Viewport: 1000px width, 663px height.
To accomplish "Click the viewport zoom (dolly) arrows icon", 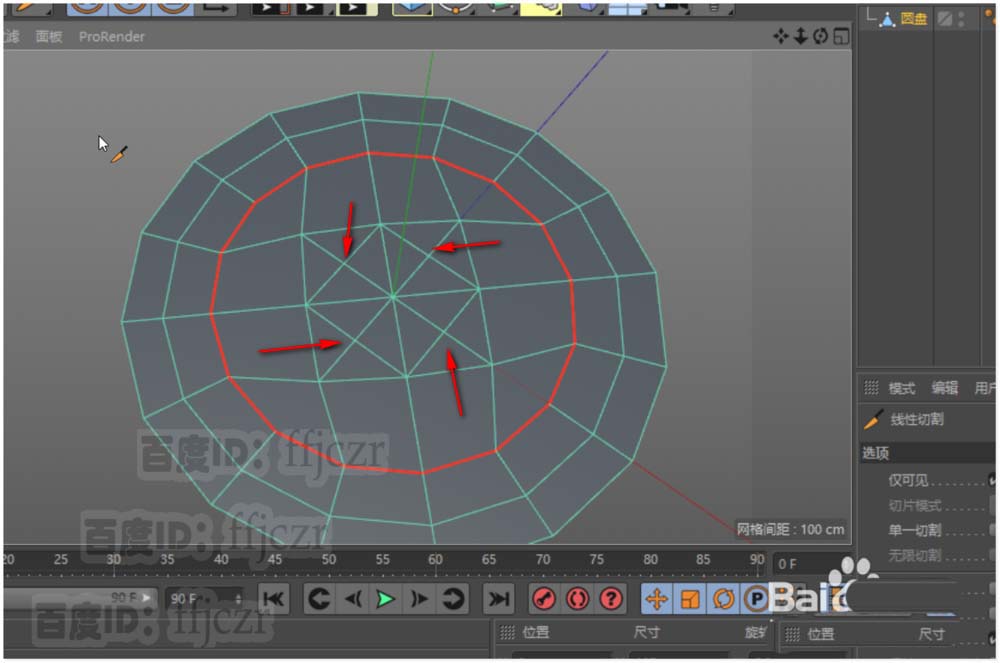I will click(800, 36).
